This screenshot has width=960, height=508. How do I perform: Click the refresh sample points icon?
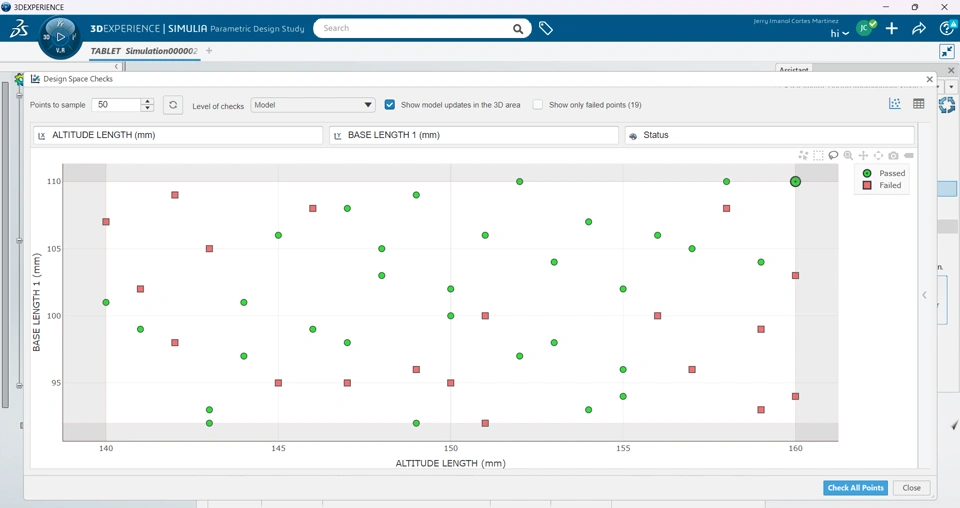point(173,105)
